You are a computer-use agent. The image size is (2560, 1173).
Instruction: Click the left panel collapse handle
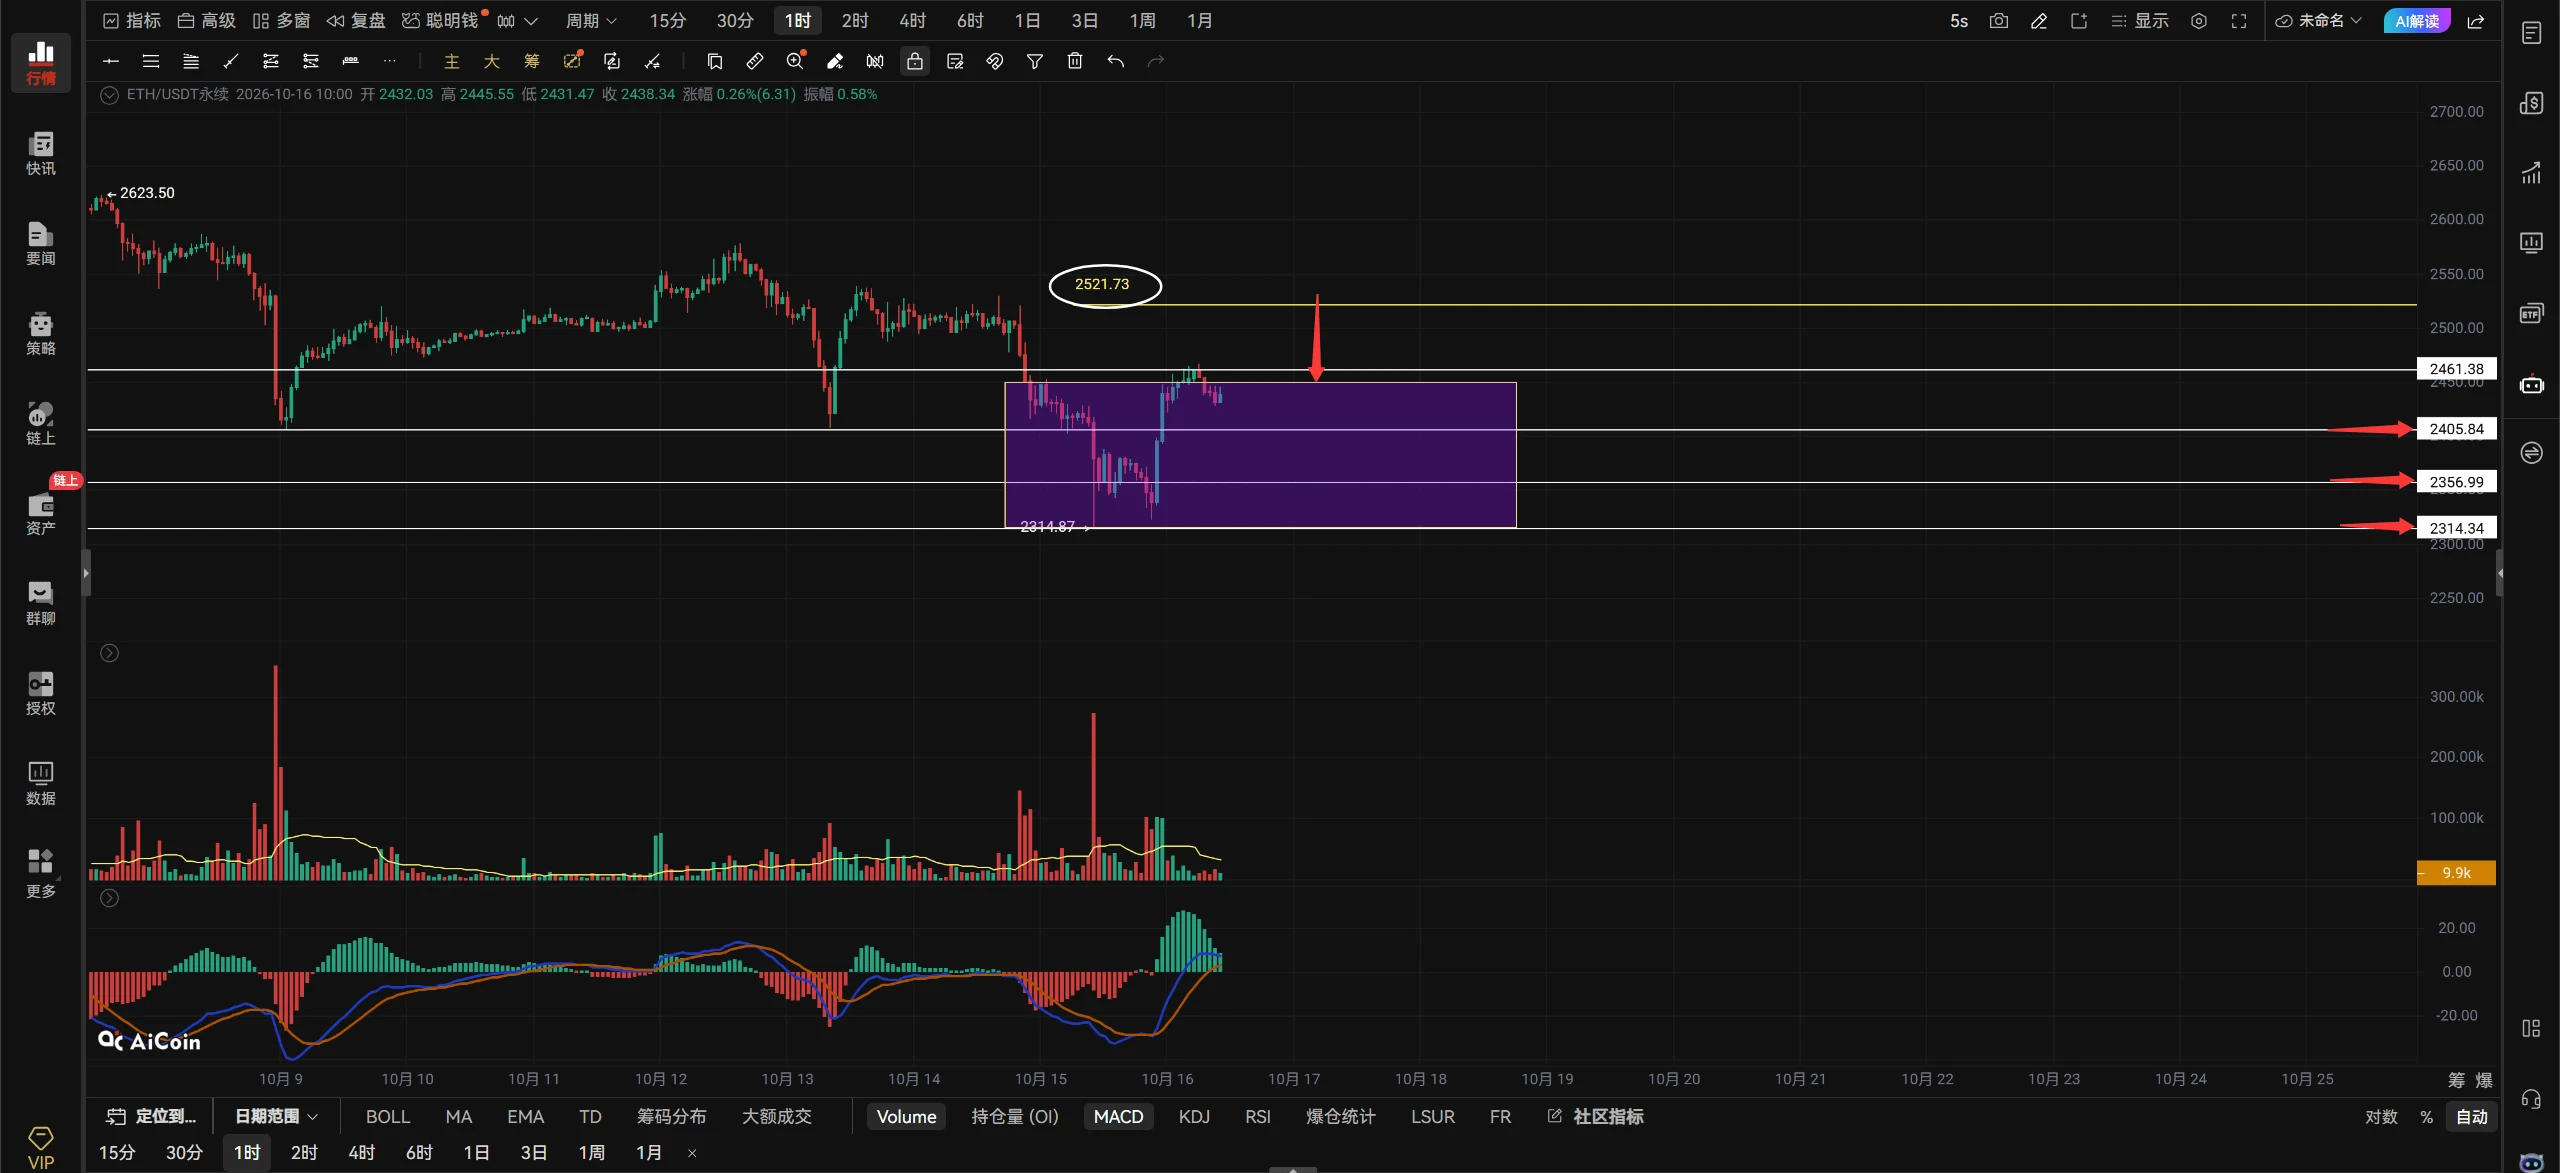point(86,573)
